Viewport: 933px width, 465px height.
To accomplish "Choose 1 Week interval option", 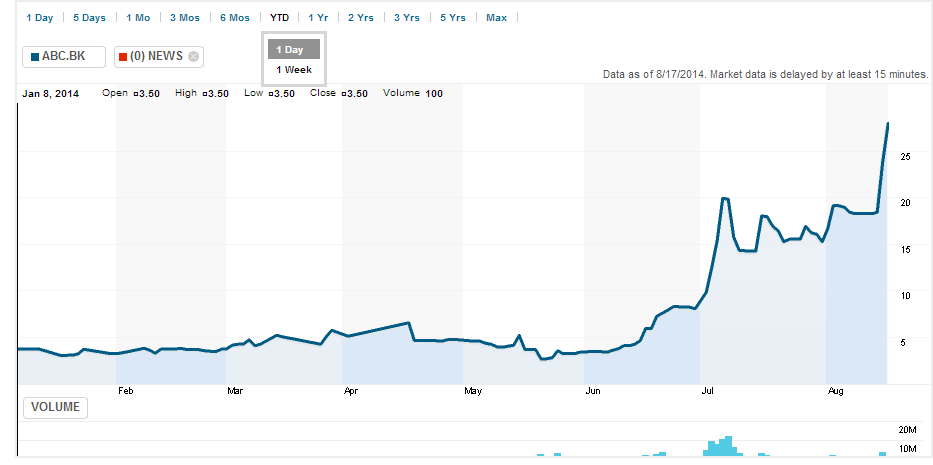I will point(294,70).
